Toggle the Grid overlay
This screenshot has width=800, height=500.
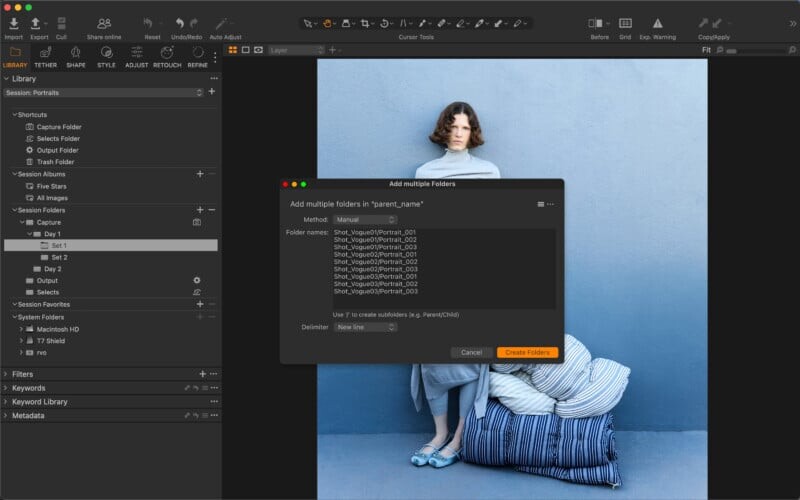point(625,23)
